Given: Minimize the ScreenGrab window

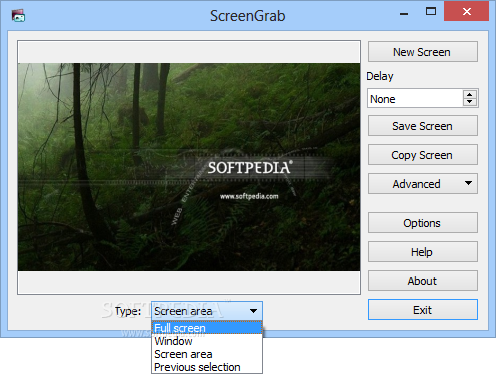Looking at the screenshot, I should click(404, 13).
